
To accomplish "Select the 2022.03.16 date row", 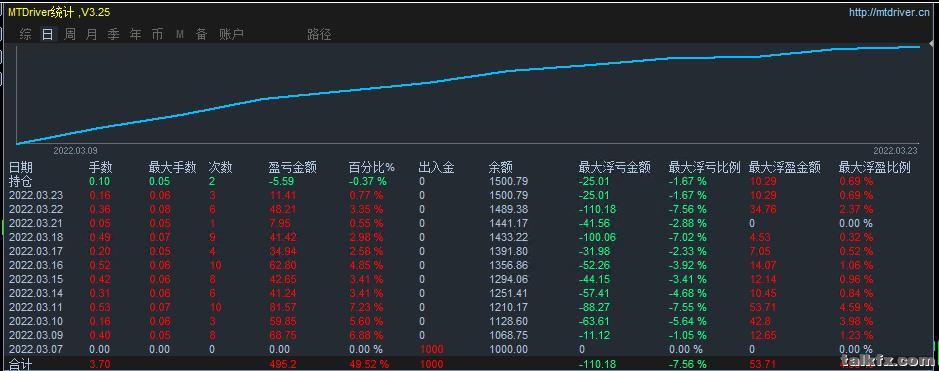I will [x=36, y=265].
